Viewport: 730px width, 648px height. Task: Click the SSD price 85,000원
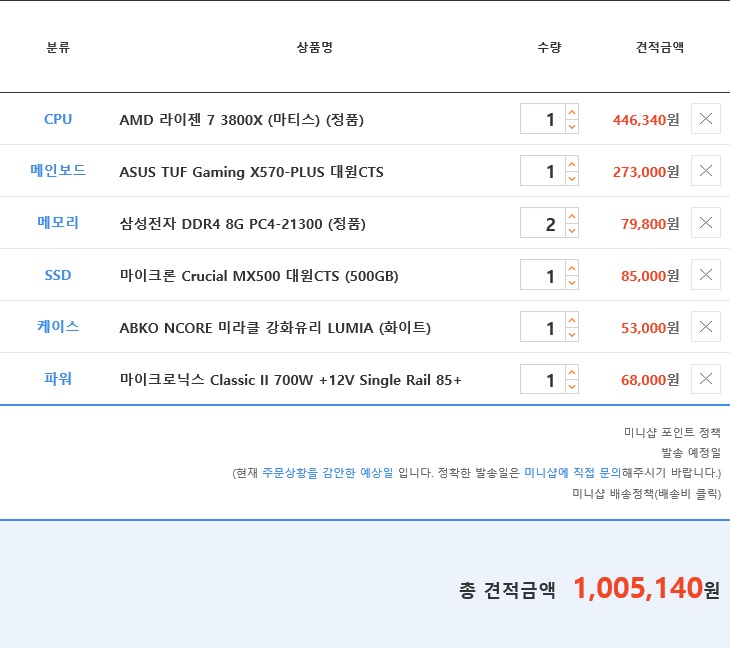coord(650,276)
